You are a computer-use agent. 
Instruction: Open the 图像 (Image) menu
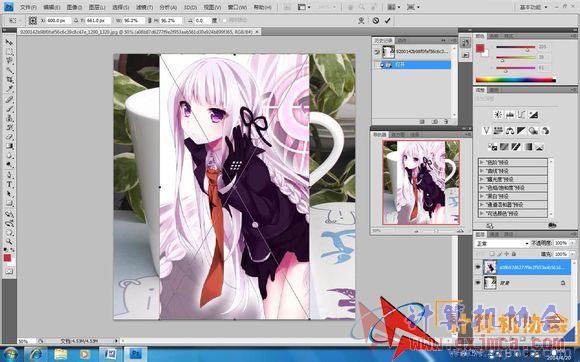(x=74, y=7)
